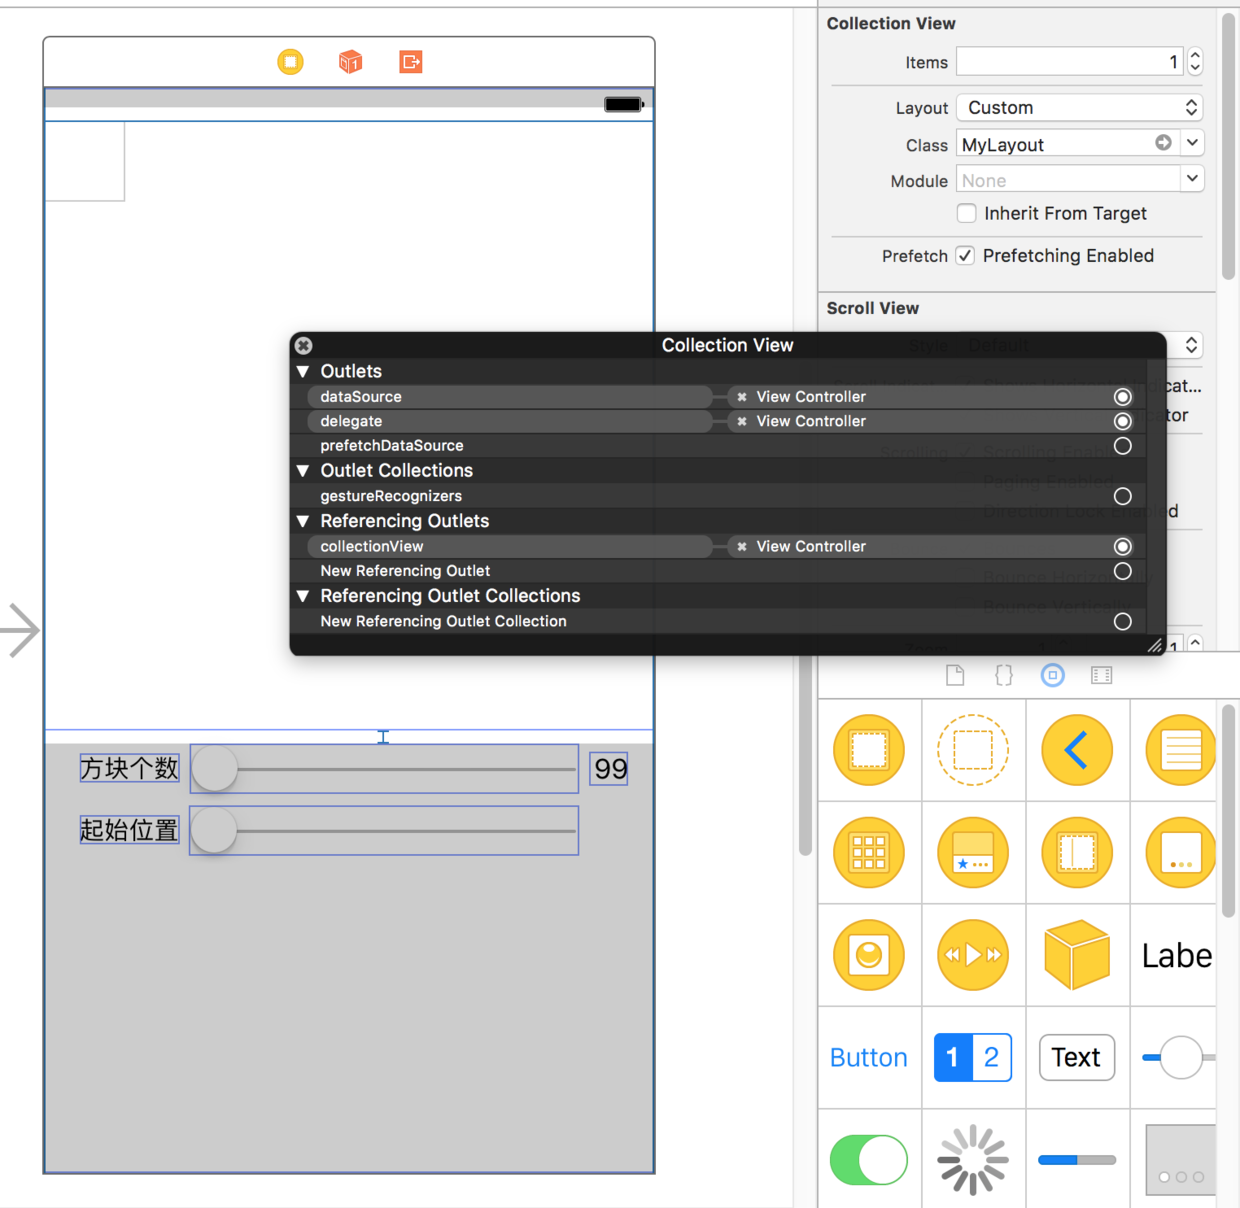Close the Collection View connections popup
Screen dimensions: 1240x1208
pos(304,345)
